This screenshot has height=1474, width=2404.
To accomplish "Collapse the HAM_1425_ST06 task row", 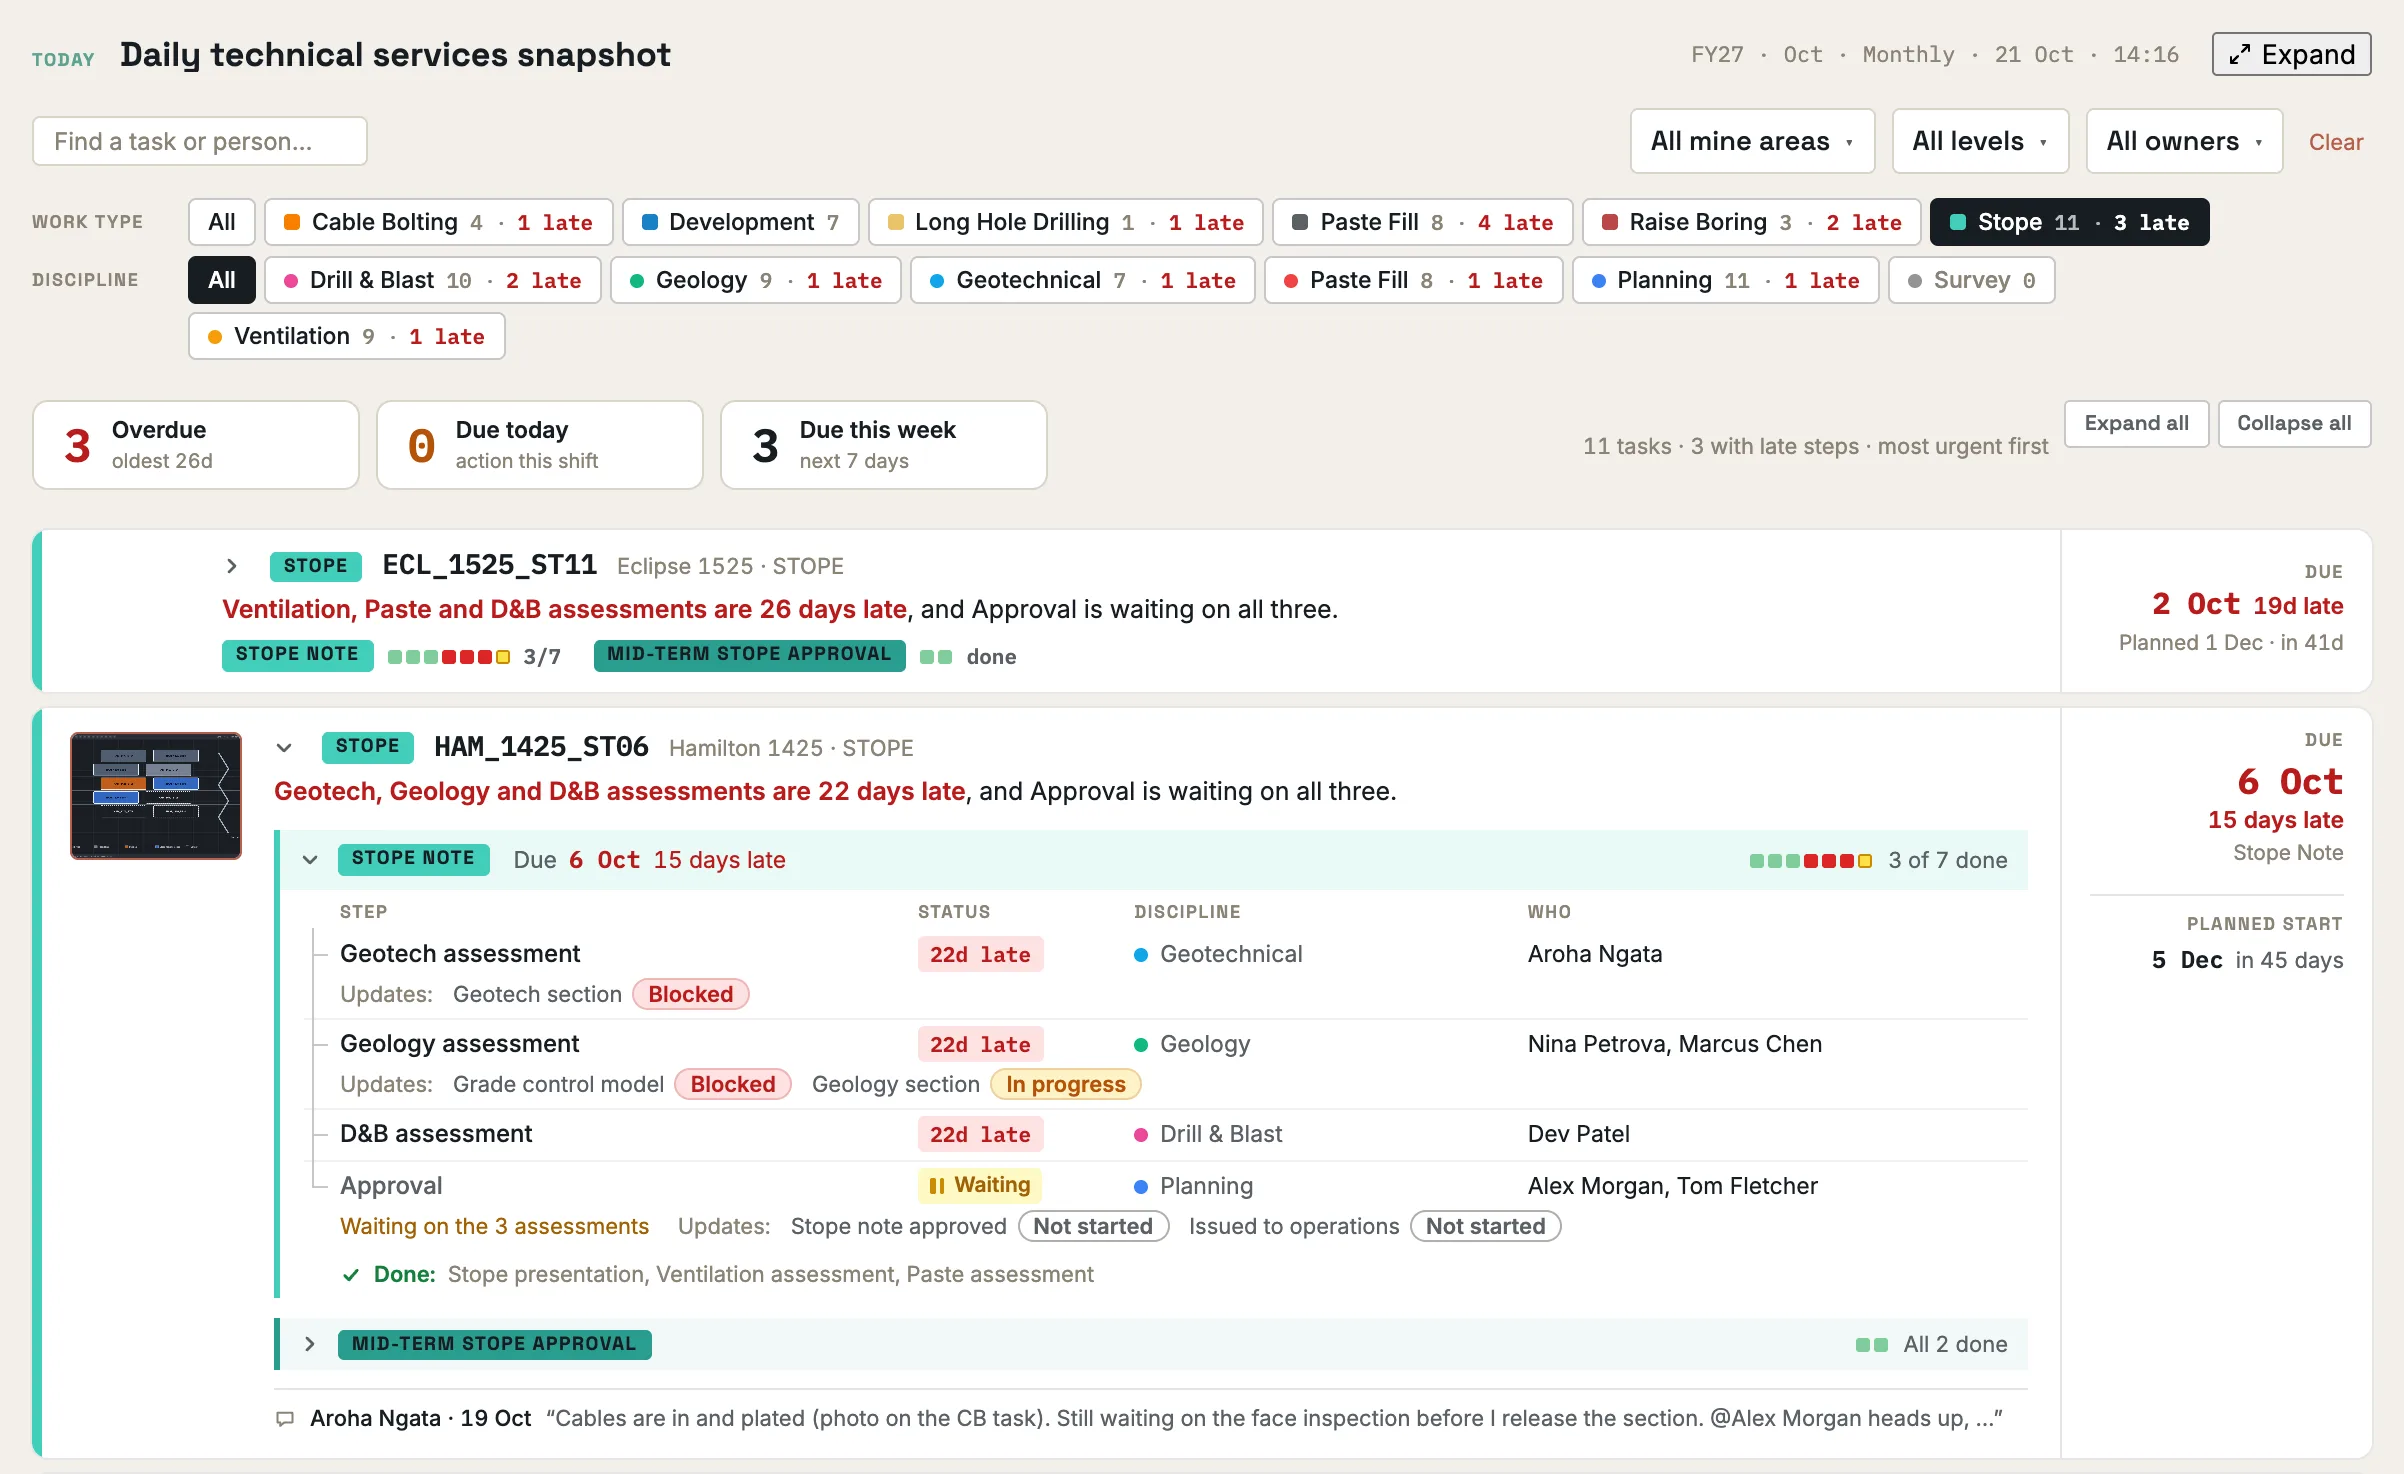I will coord(284,748).
